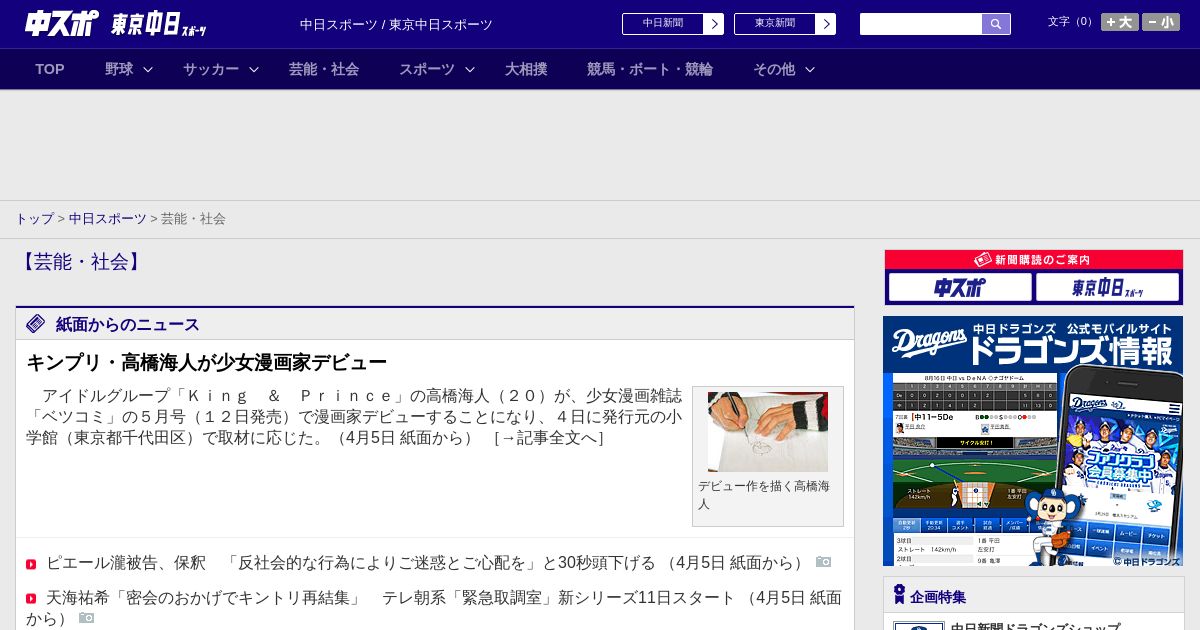Click the 中スポ logo in header
The height and width of the screenshot is (630, 1200).
coord(62,23)
